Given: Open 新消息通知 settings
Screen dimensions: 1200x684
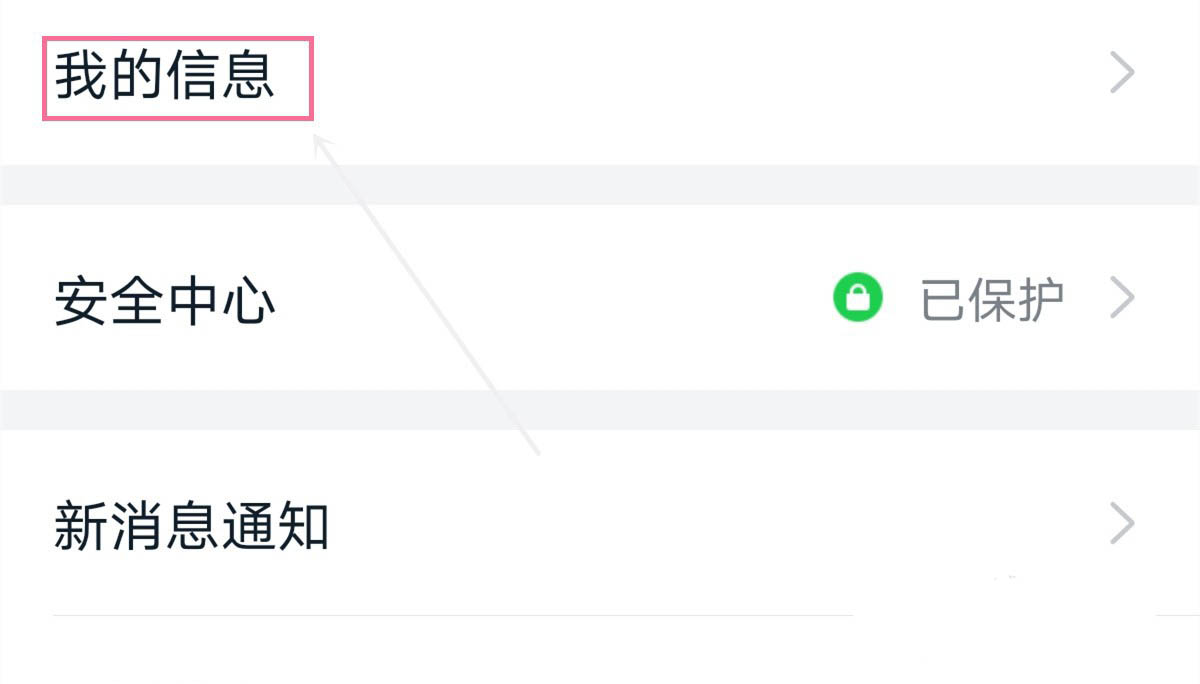Looking at the screenshot, I should pos(190,525).
